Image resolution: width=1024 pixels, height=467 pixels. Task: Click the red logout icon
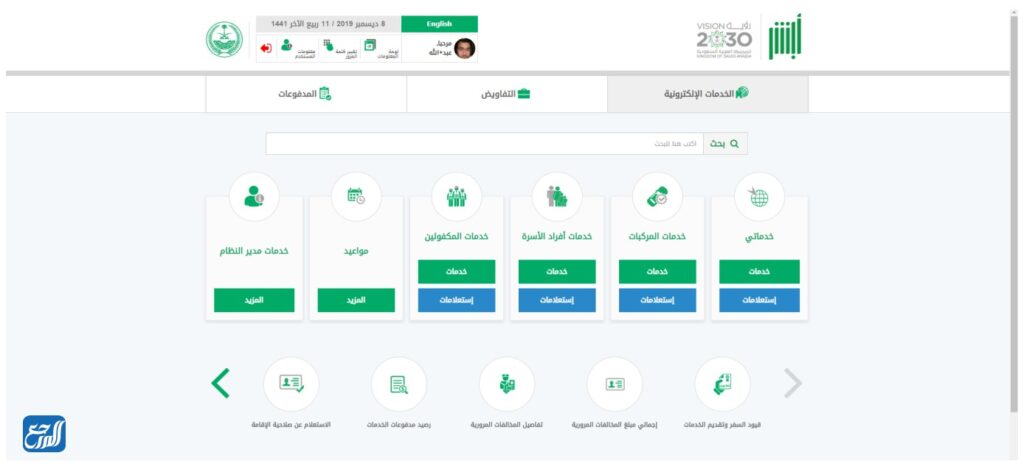[266, 48]
